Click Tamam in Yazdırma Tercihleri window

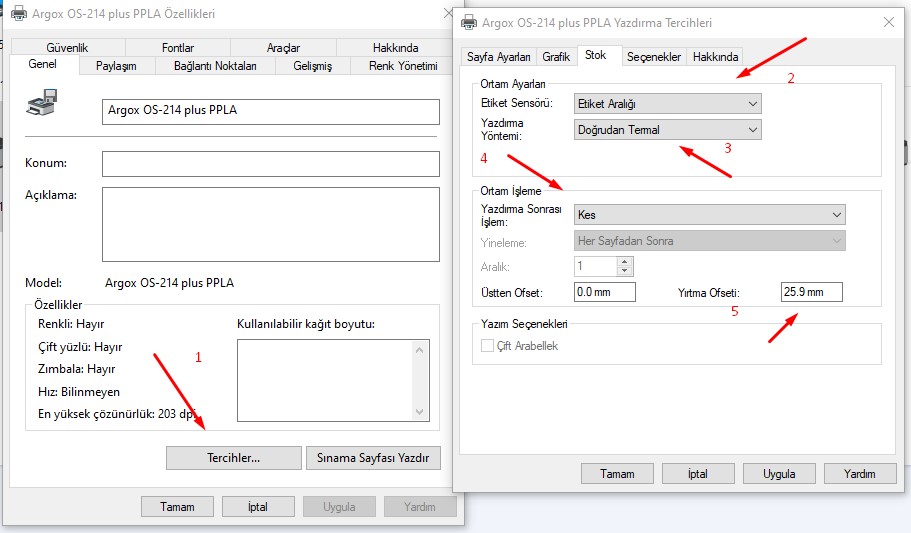click(x=617, y=474)
